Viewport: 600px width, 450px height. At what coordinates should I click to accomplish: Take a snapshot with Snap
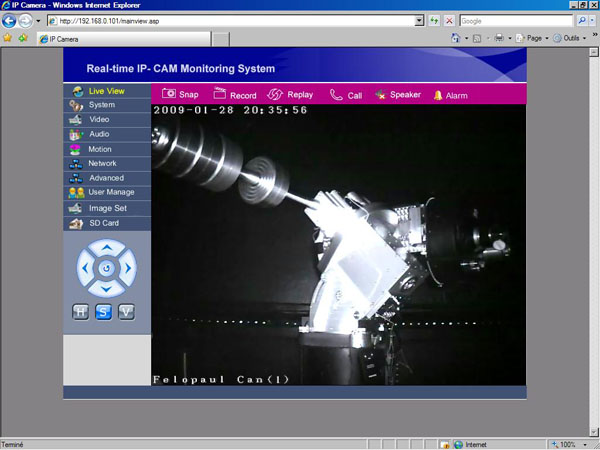pyautogui.click(x=180, y=95)
